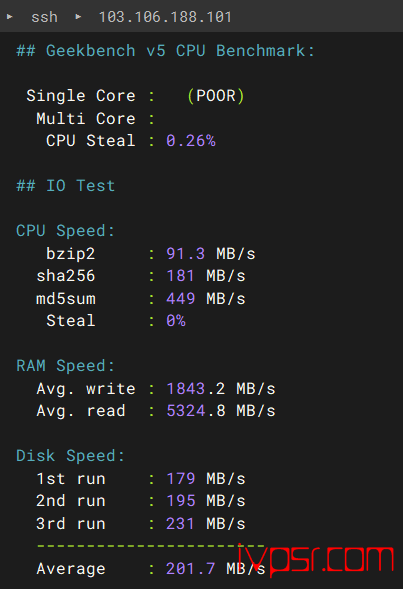Click the bzip2 91.3 value
The width and height of the screenshot is (403, 589).
[186, 254]
